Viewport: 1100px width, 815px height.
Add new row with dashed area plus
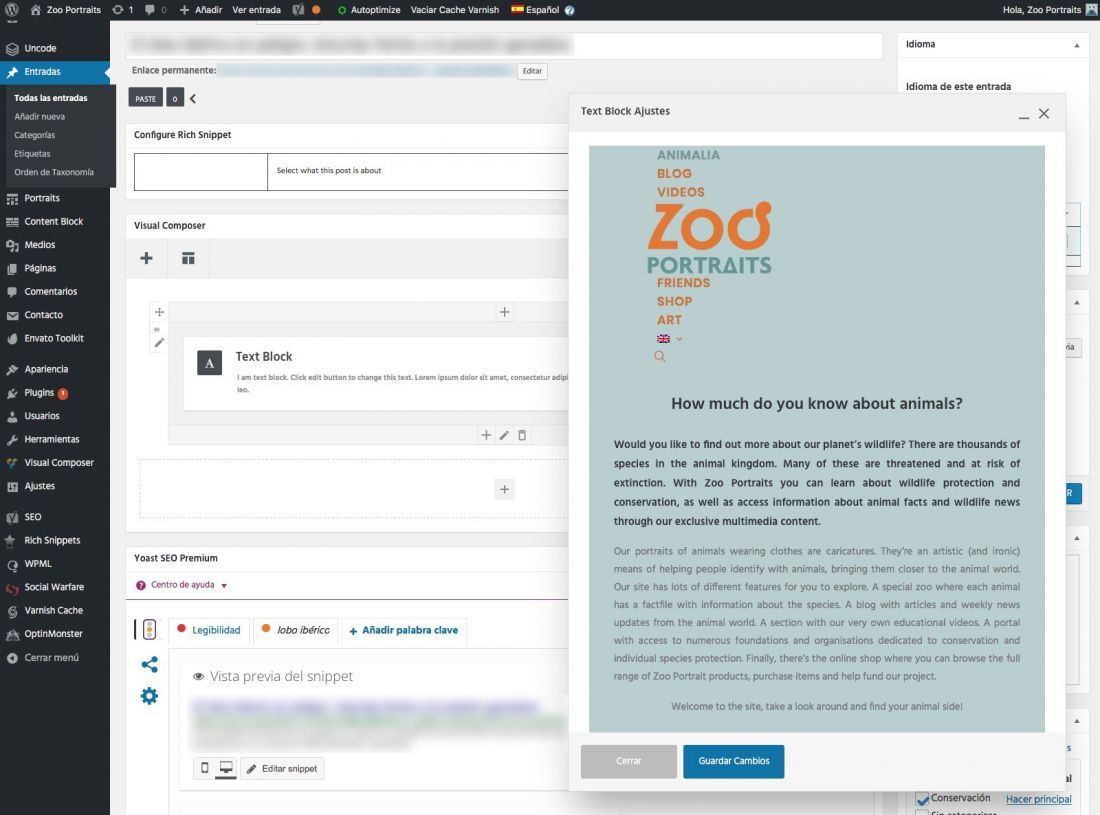[x=504, y=489]
